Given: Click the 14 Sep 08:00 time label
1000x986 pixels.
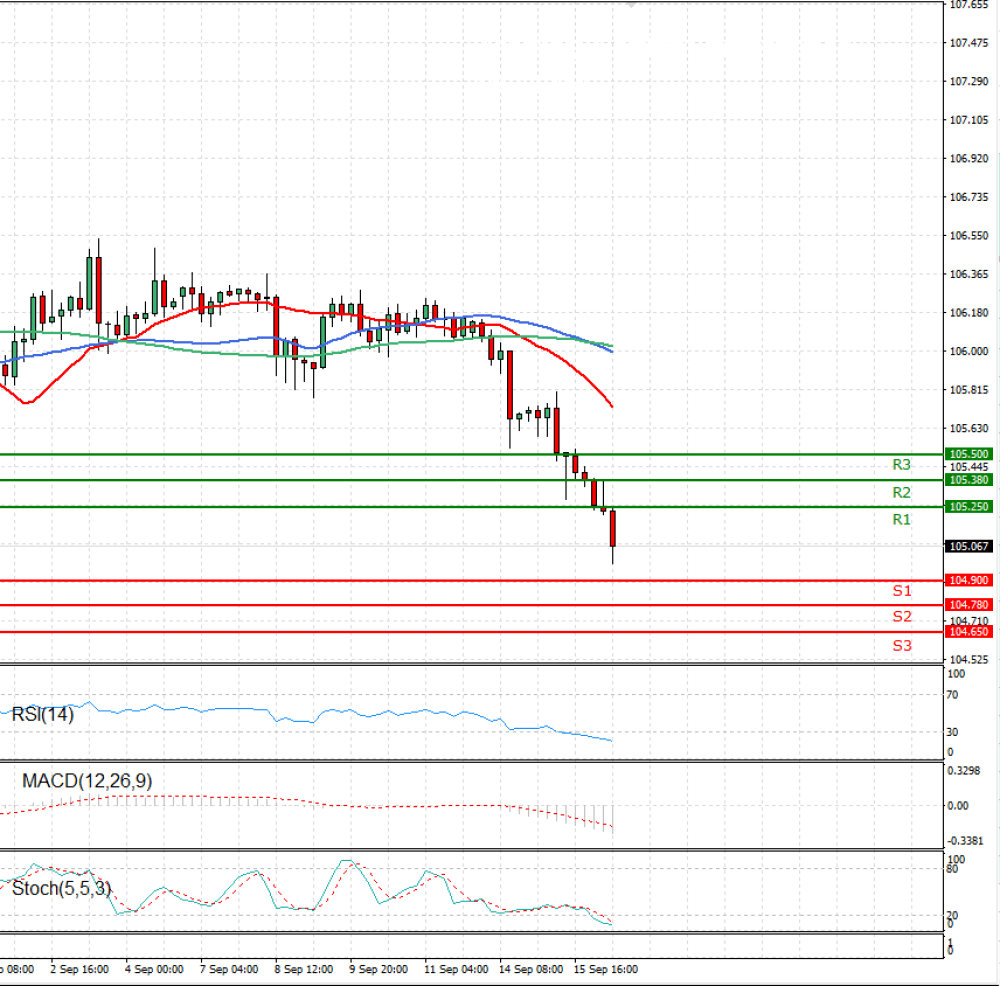Looking at the screenshot, I should pos(531,969).
